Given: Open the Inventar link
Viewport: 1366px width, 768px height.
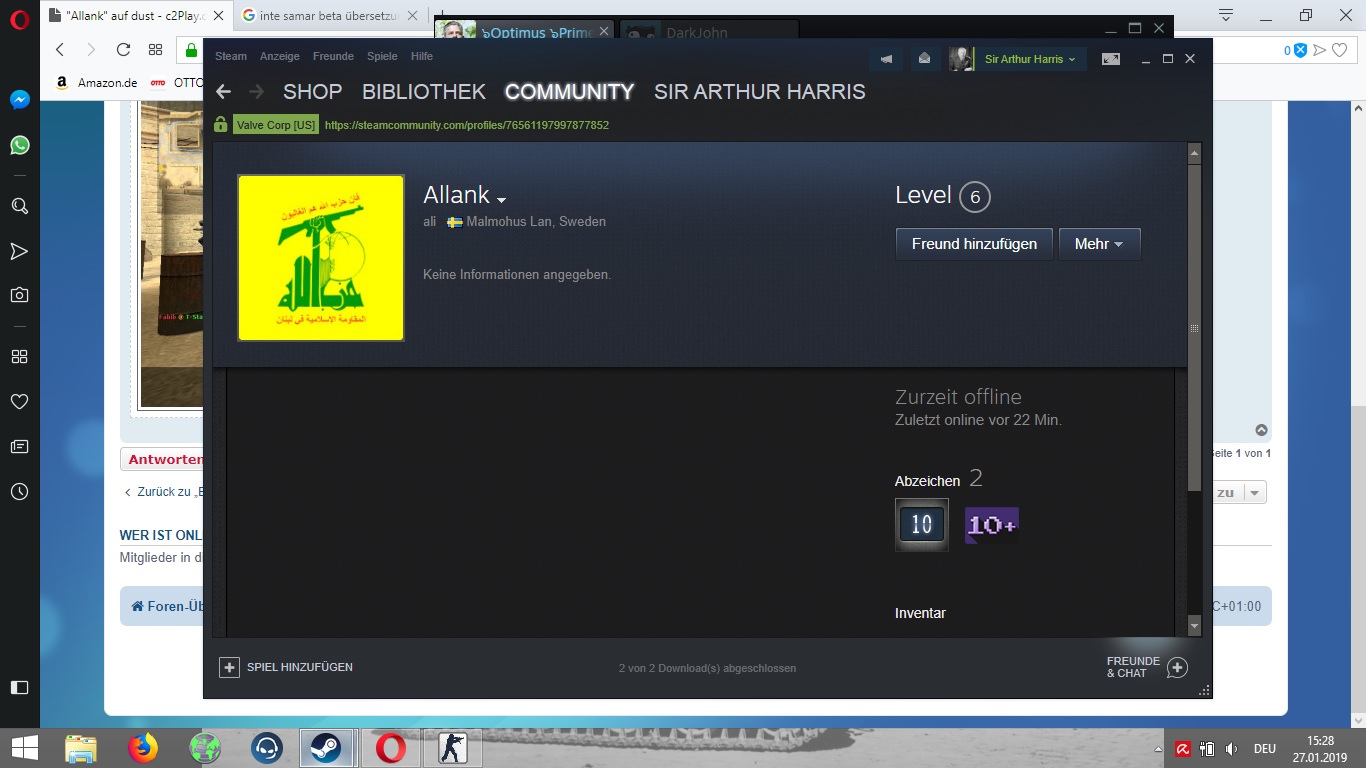Looking at the screenshot, I should pyautogui.click(x=920, y=613).
